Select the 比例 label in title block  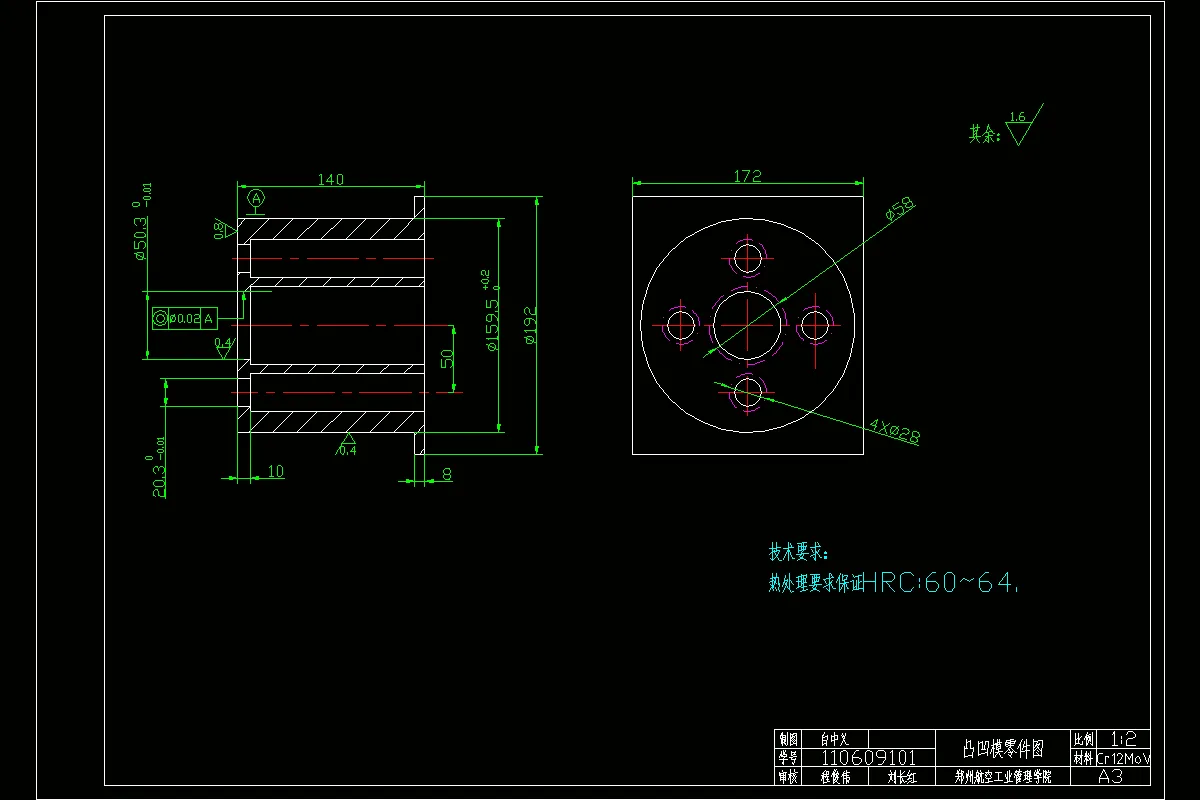click(x=1083, y=739)
